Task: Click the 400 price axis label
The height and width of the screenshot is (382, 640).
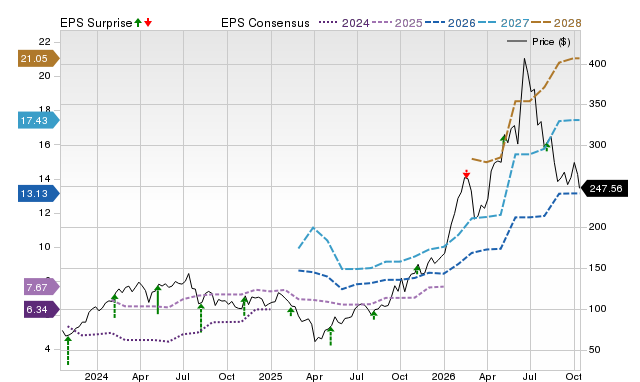Action: [598, 64]
